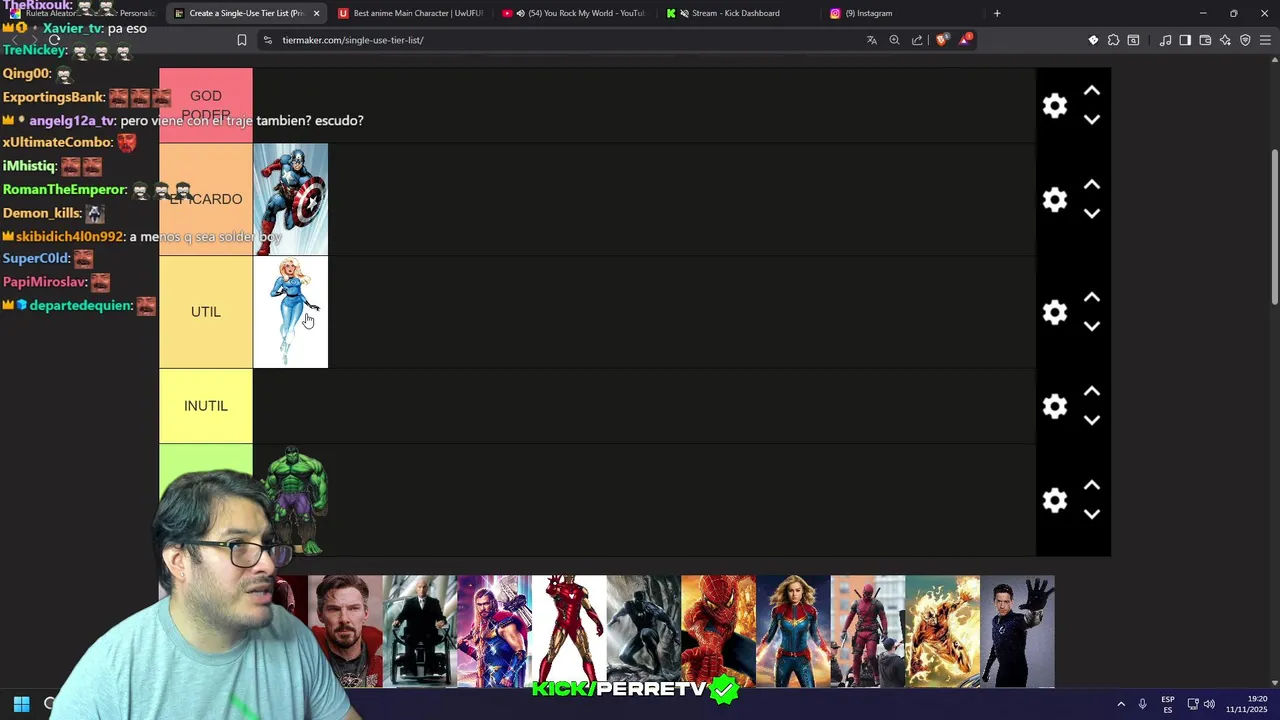Select the Iron Man armor image
The image size is (1280, 720).
click(569, 631)
